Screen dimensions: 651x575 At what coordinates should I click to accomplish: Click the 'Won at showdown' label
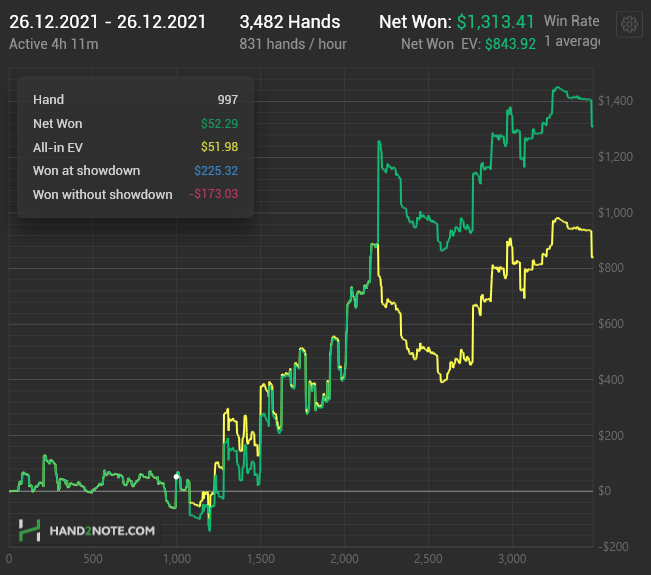pos(86,171)
